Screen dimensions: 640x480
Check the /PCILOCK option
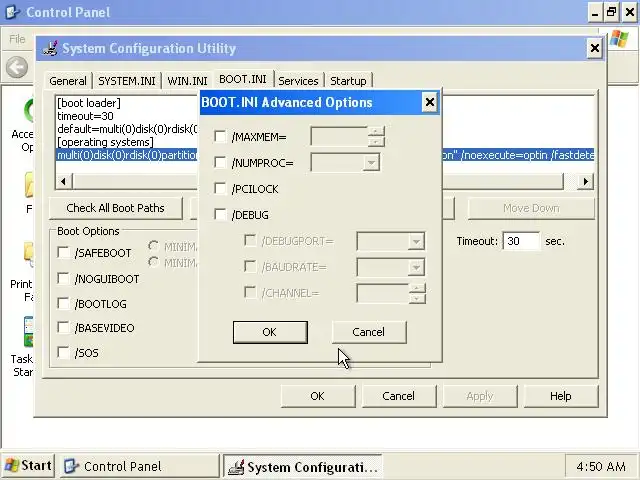220,188
